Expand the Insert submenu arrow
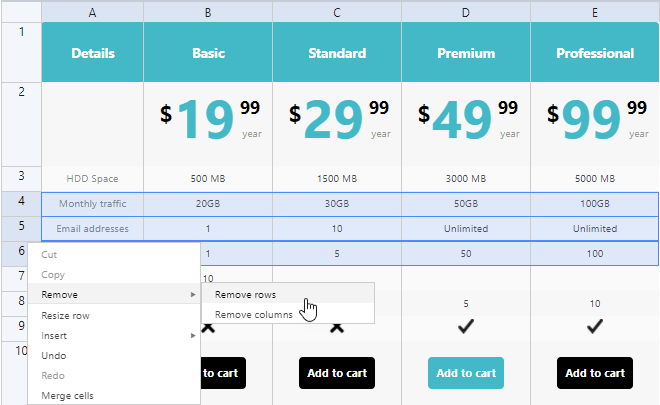This screenshot has width=660, height=405. pos(193,336)
